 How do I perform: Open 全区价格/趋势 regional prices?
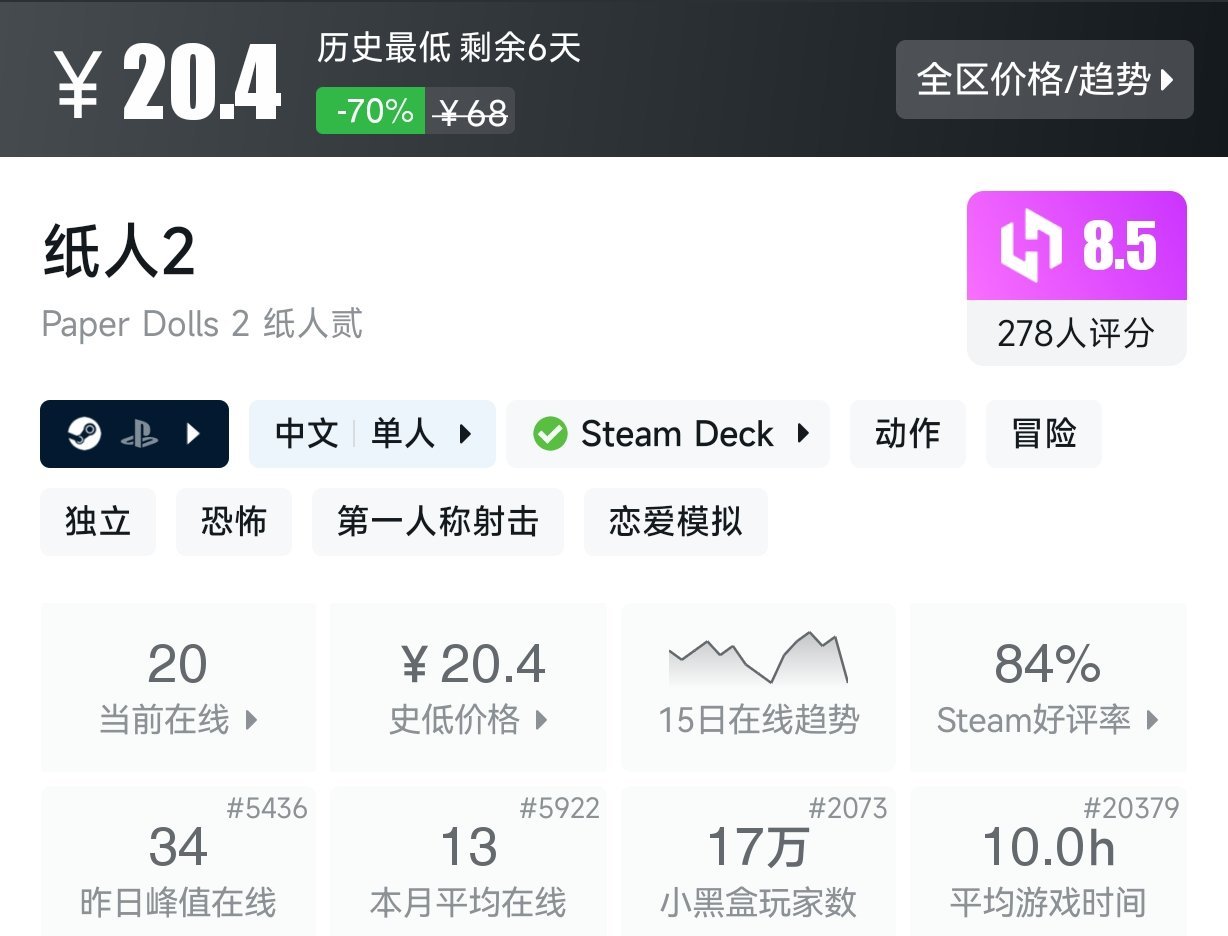click(1044, 80)
